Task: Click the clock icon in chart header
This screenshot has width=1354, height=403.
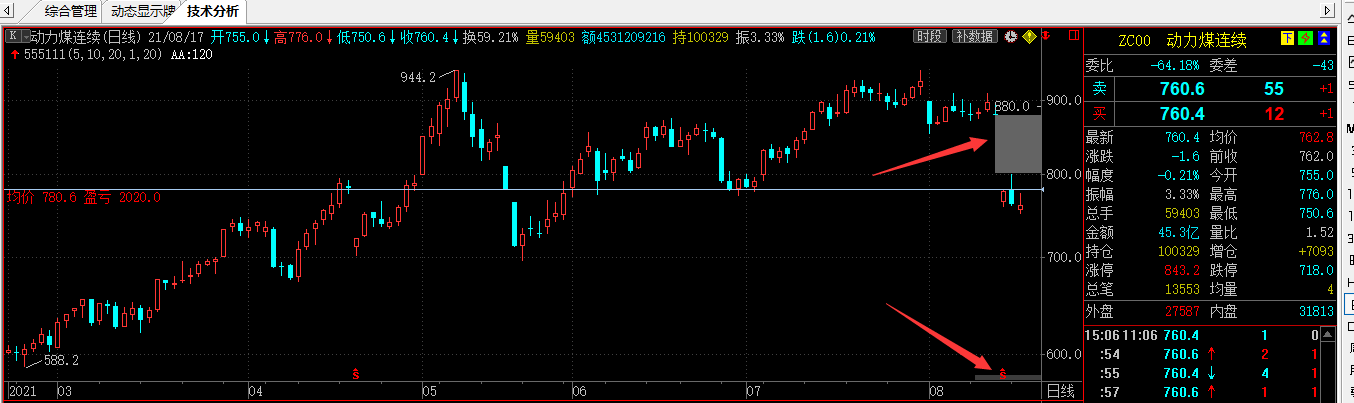Action: 1010,36
